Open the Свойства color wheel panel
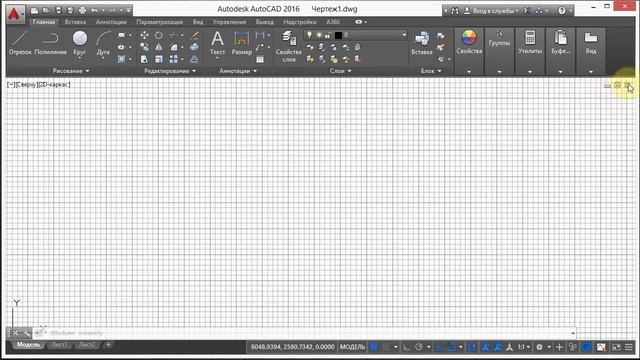640x360 pixels. [x=469, y=51]
